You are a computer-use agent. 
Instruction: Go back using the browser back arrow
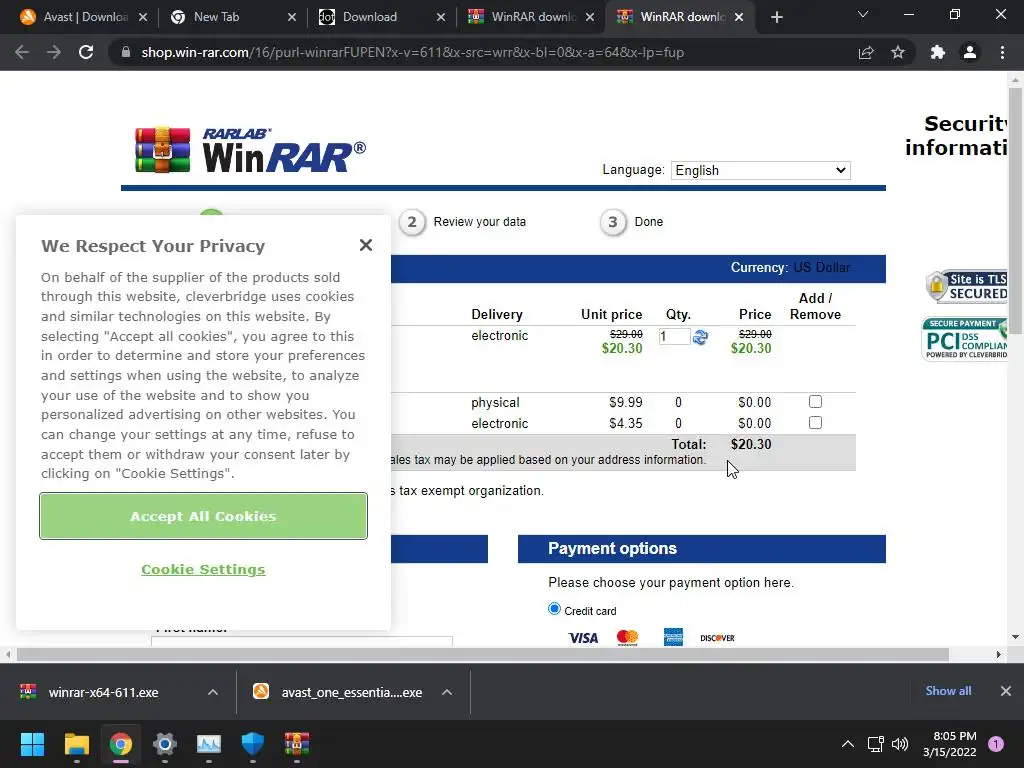click(x=22, y=52)
